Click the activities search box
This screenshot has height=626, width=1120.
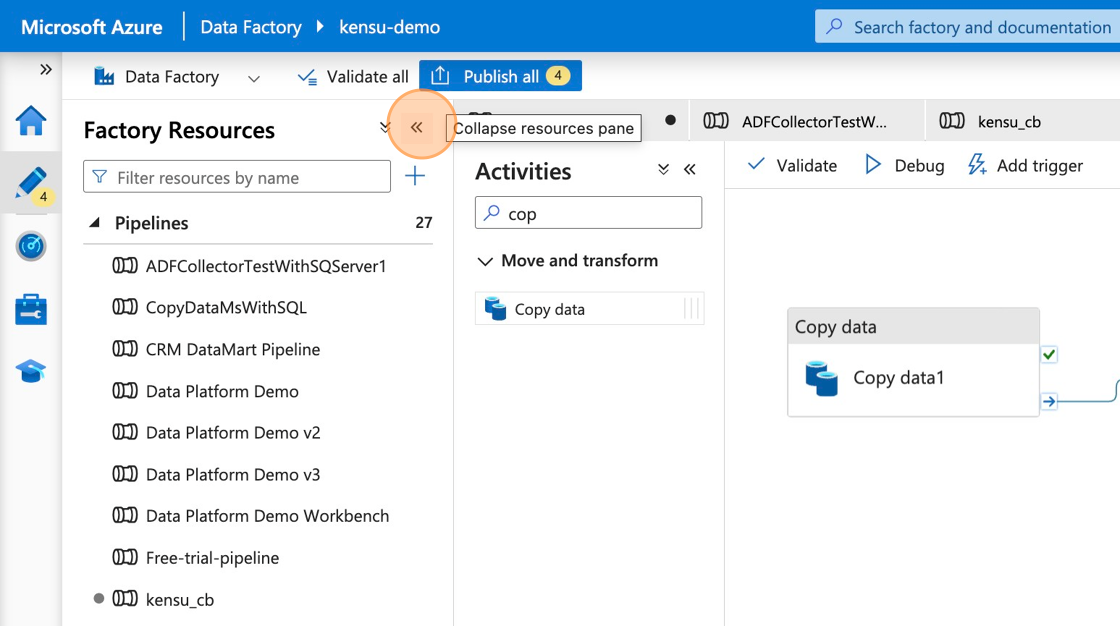589,213
